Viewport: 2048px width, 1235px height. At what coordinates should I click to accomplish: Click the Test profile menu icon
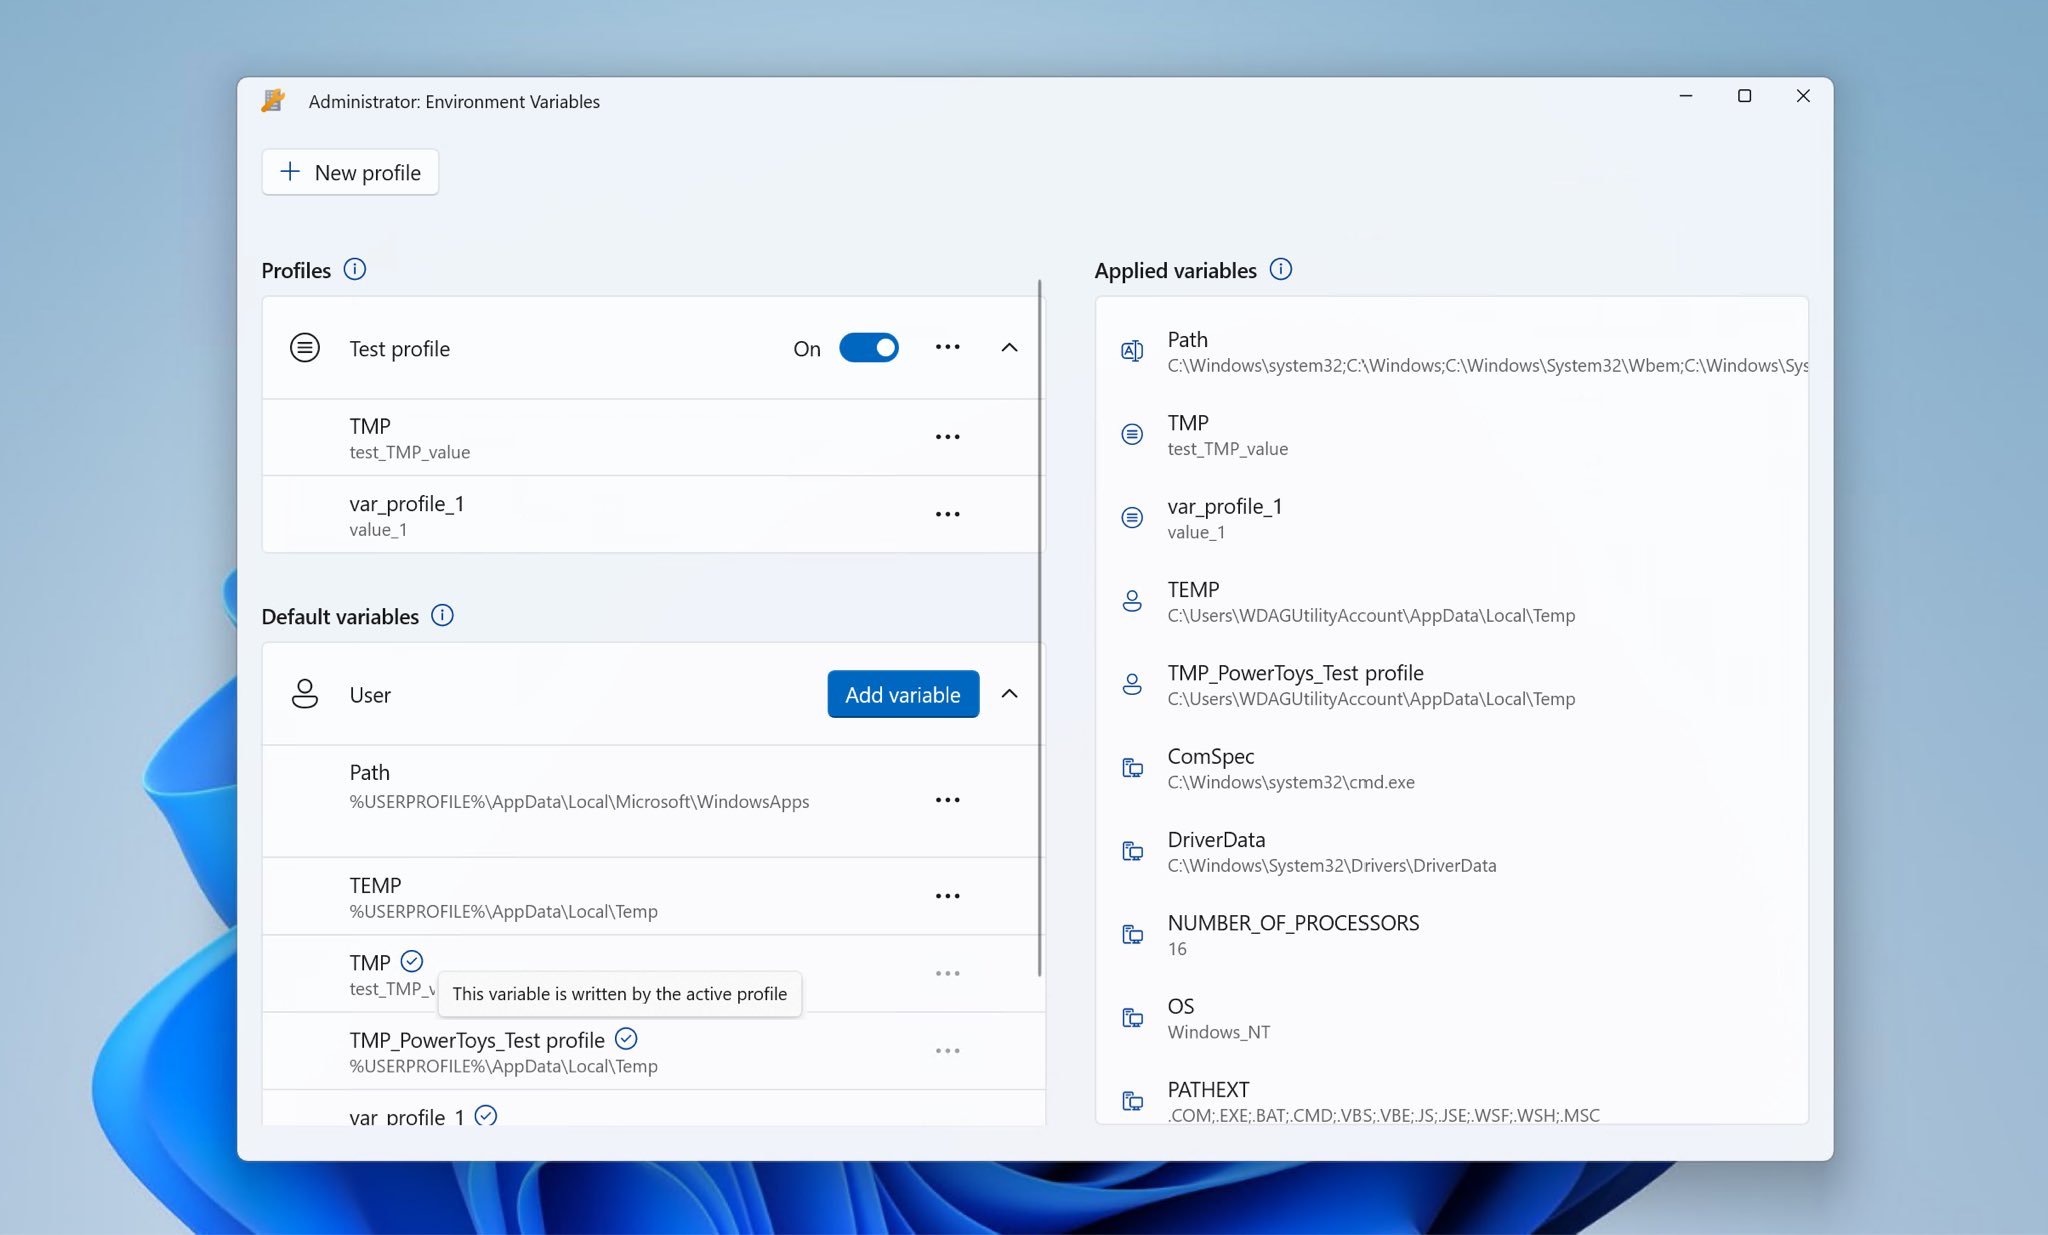[948, 348]
